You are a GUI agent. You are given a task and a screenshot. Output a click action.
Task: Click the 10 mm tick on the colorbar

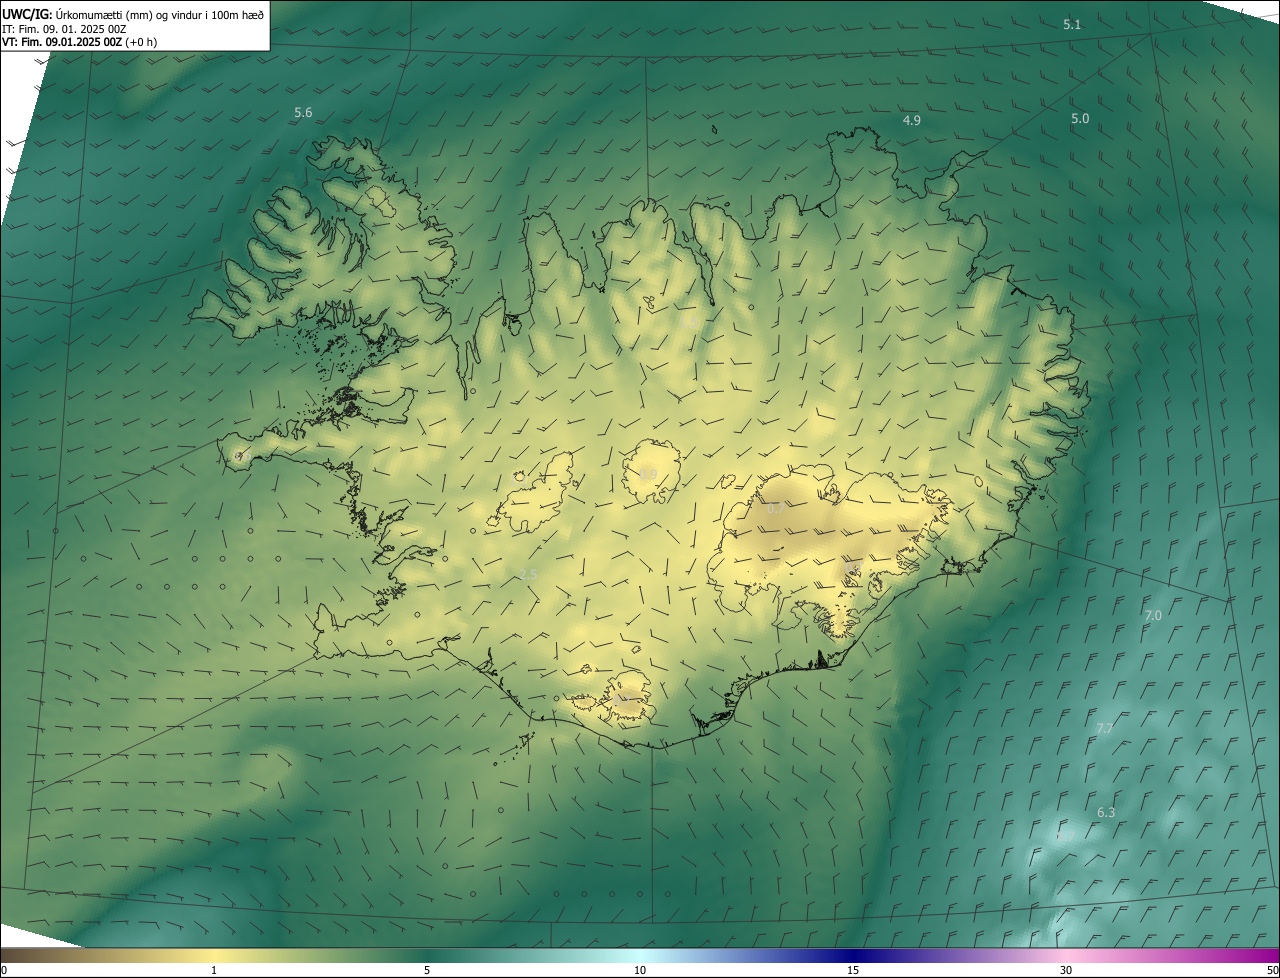tap(640, 970)
